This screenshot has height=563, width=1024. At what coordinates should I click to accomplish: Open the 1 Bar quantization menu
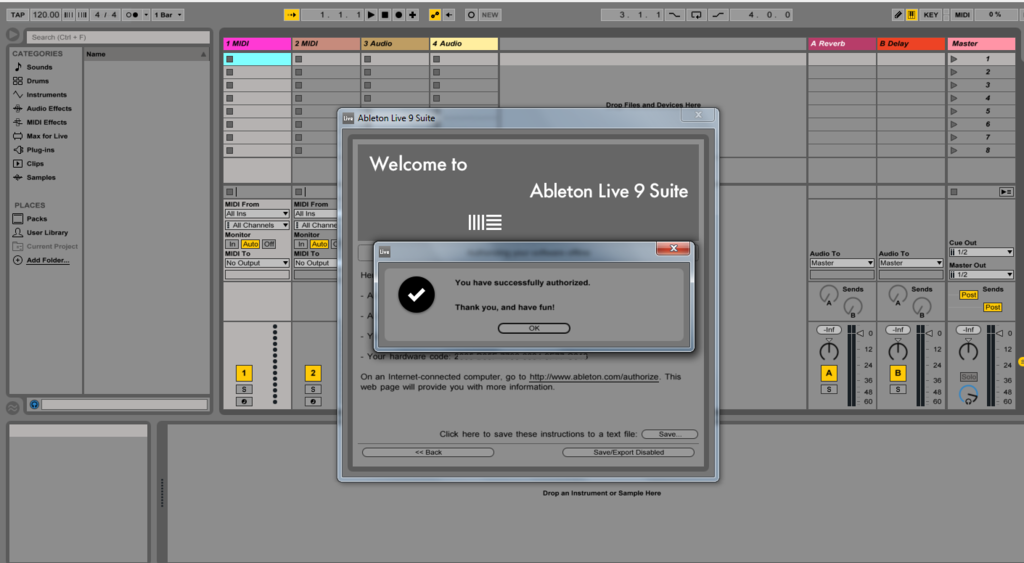pyautogui.click(x=168, y=14)
